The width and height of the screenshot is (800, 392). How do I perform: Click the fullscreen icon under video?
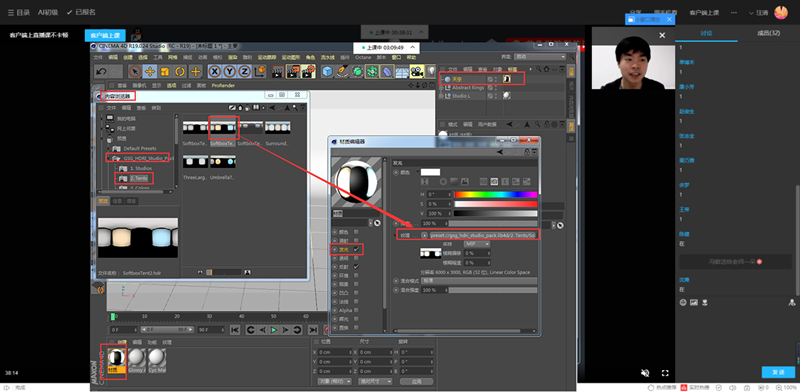point(665,373)
